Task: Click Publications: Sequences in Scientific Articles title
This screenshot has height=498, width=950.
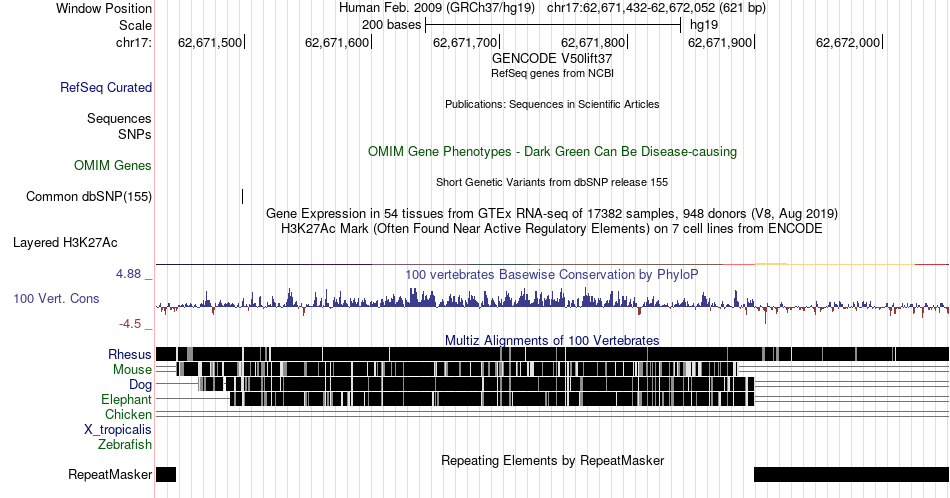Action: tap(552, 104)
